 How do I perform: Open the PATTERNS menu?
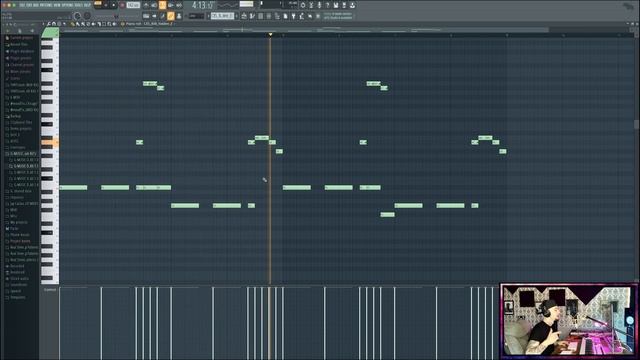tap(46, 5)
